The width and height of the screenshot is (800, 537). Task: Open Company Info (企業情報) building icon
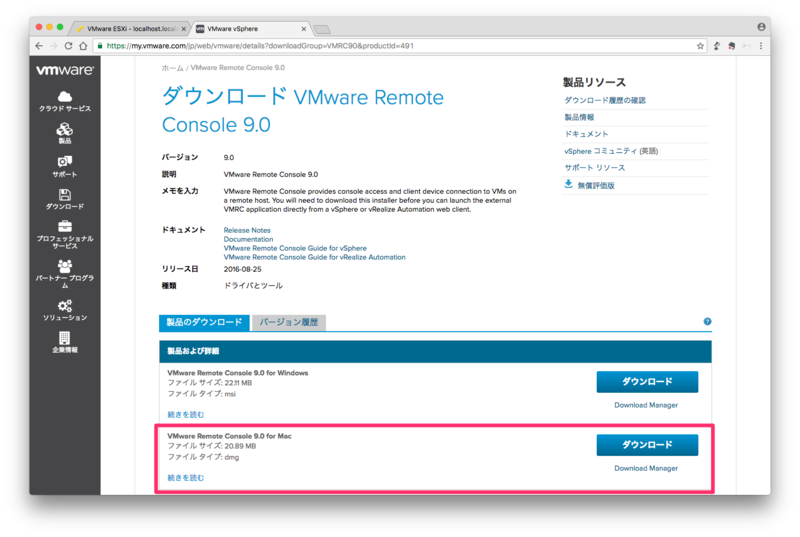65,338
